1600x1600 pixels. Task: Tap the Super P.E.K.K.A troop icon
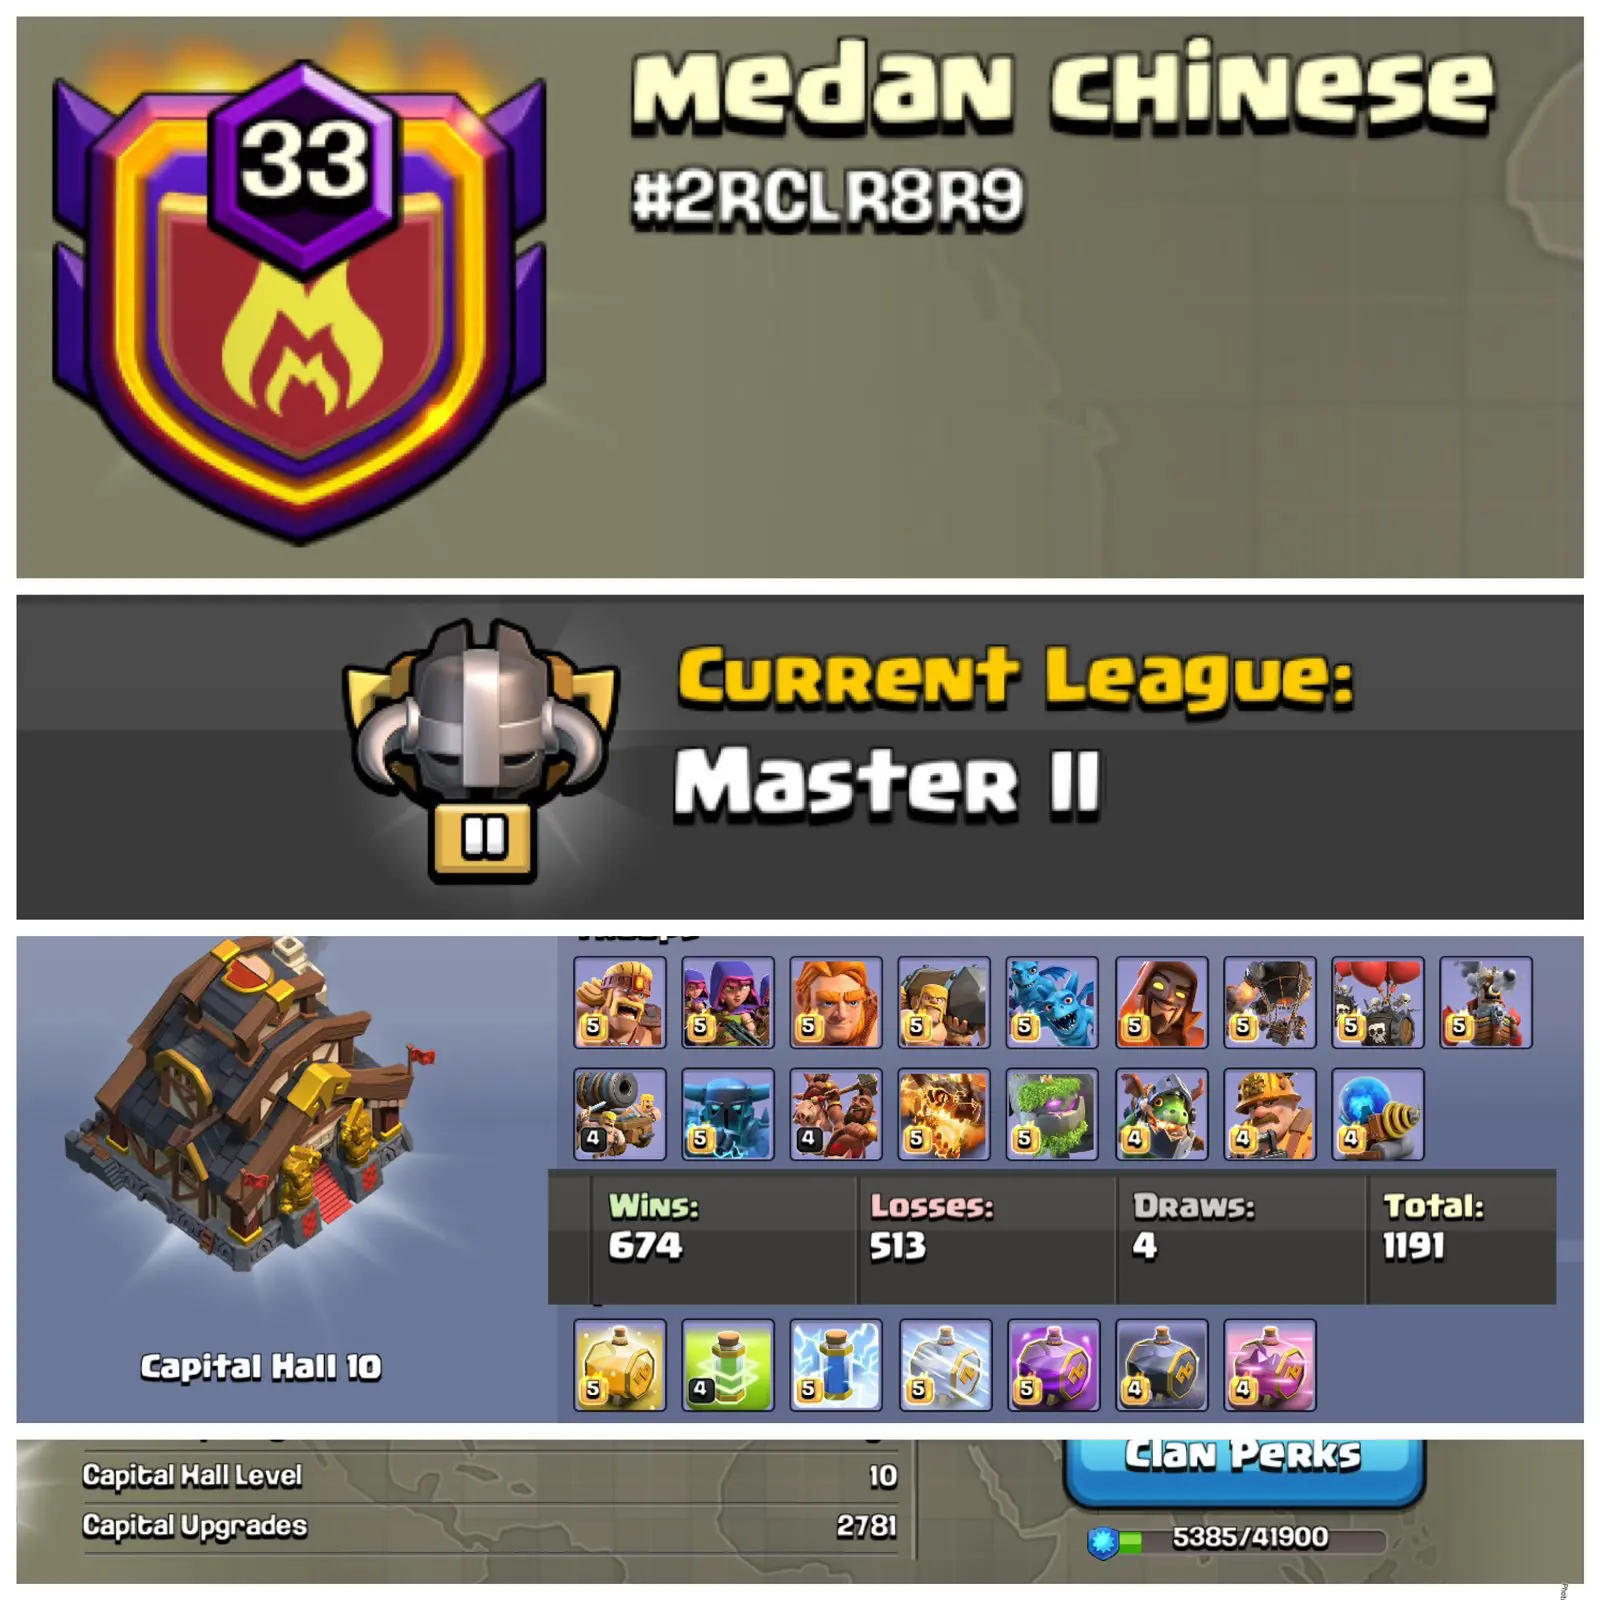click(728, 1114)
